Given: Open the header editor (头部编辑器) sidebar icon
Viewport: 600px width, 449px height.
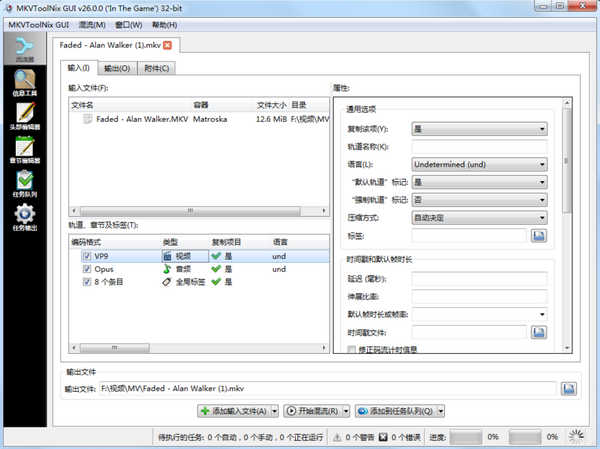Looking at the screenshot, I should point(25,116).
